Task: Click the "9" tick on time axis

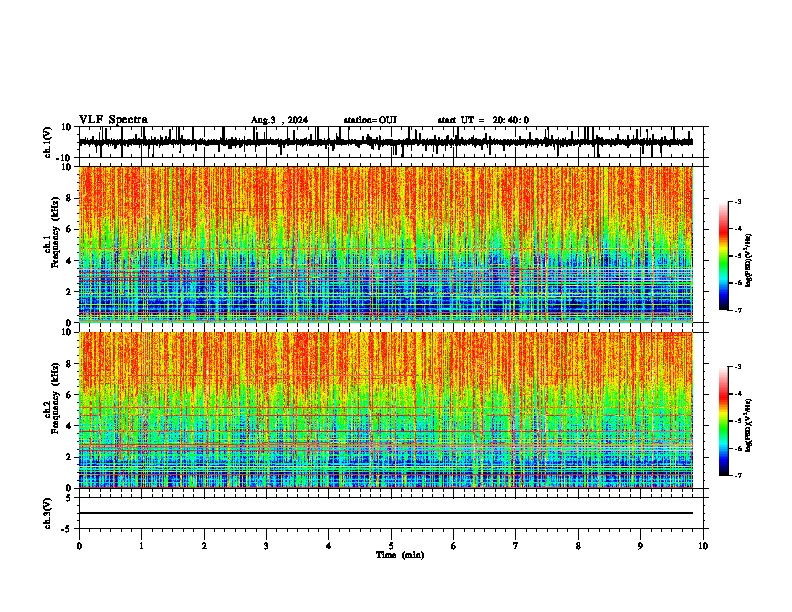Action: pos(640,546)
